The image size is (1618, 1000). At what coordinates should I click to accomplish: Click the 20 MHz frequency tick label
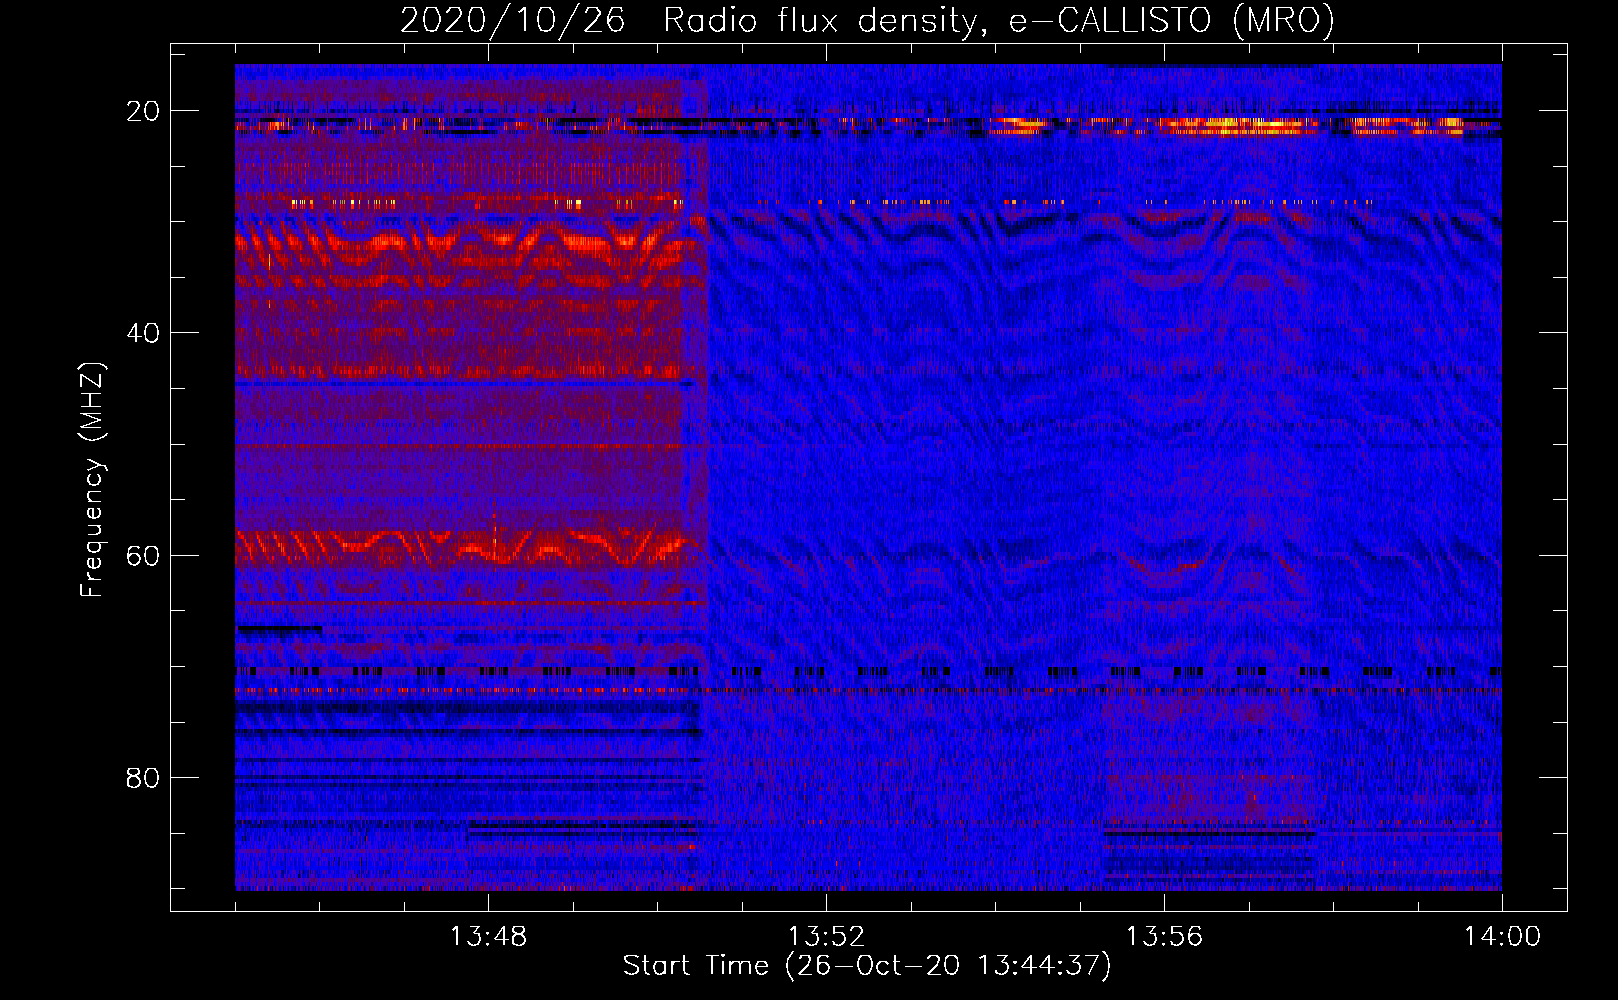coord(143,111)
